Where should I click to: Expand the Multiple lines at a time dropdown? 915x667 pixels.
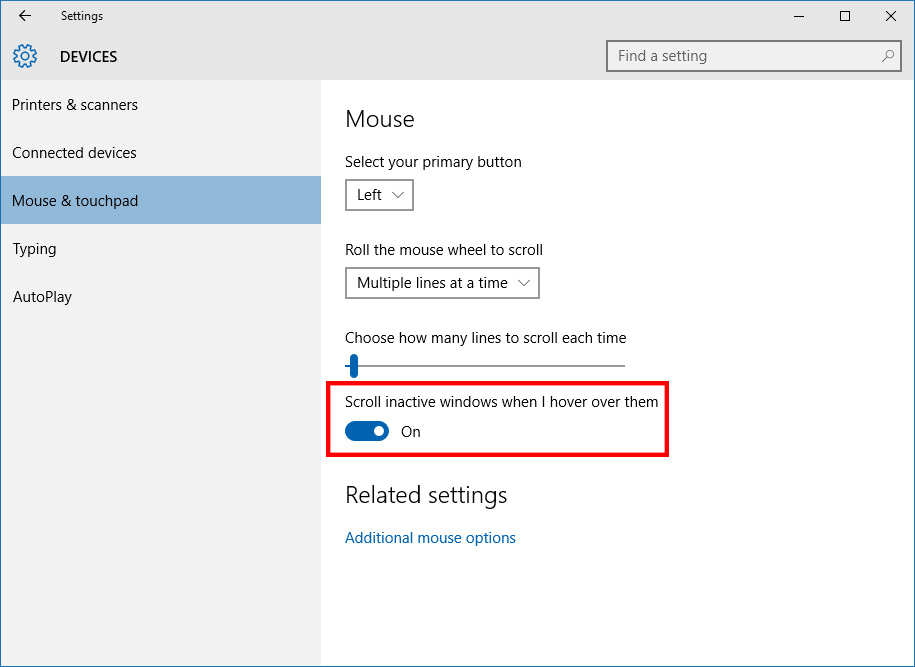coord(442,283)
